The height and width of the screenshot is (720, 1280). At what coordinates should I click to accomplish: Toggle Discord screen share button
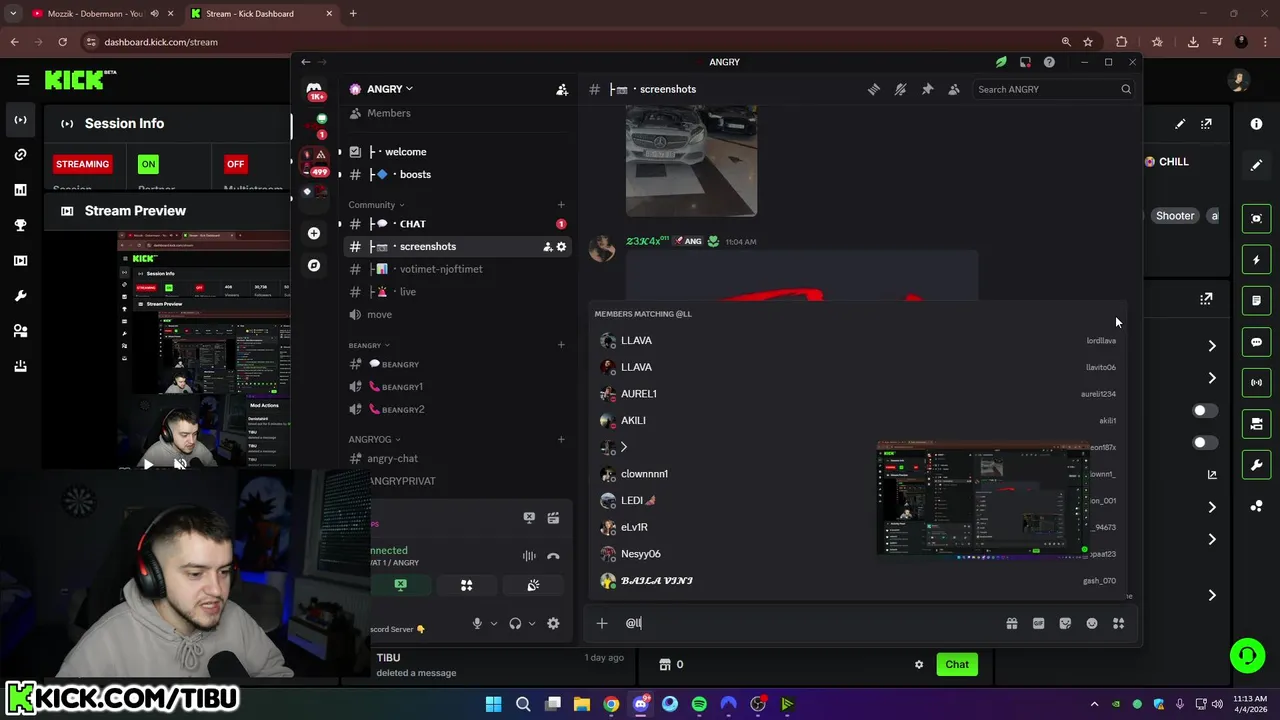pyautogui.click(x=401, y=585)
